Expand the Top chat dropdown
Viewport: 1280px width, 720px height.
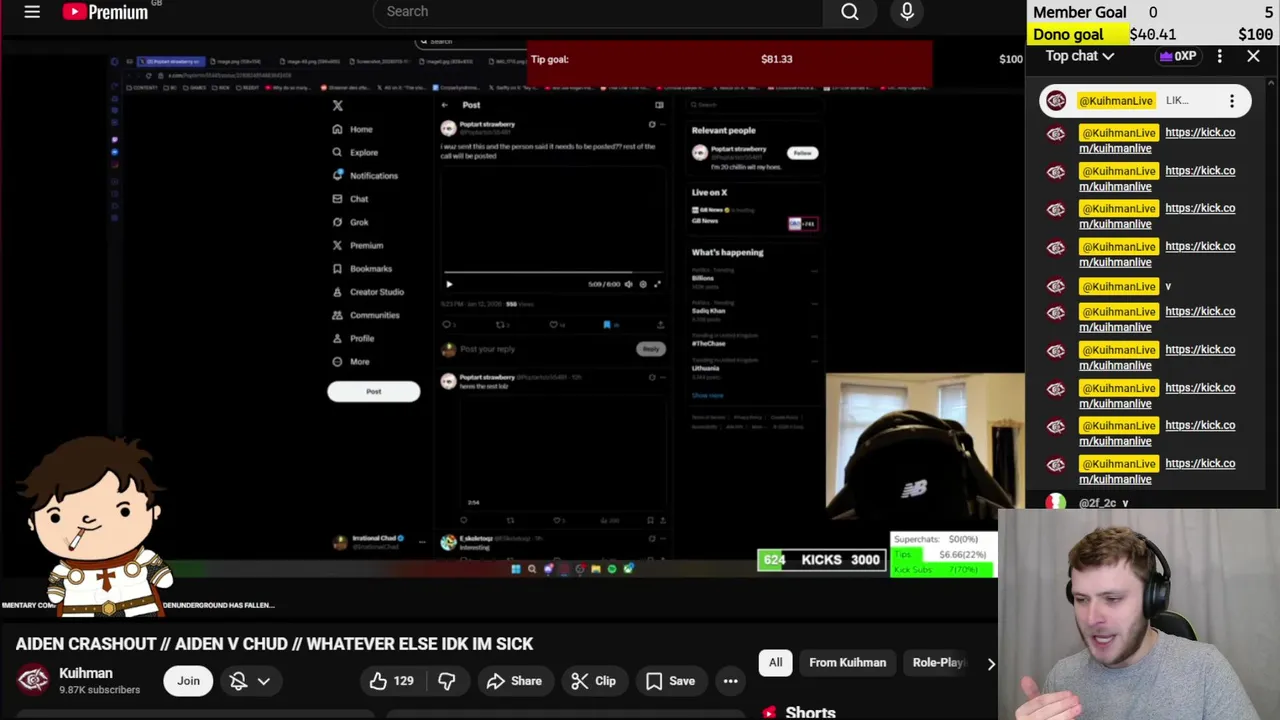tap(1080, 56)
